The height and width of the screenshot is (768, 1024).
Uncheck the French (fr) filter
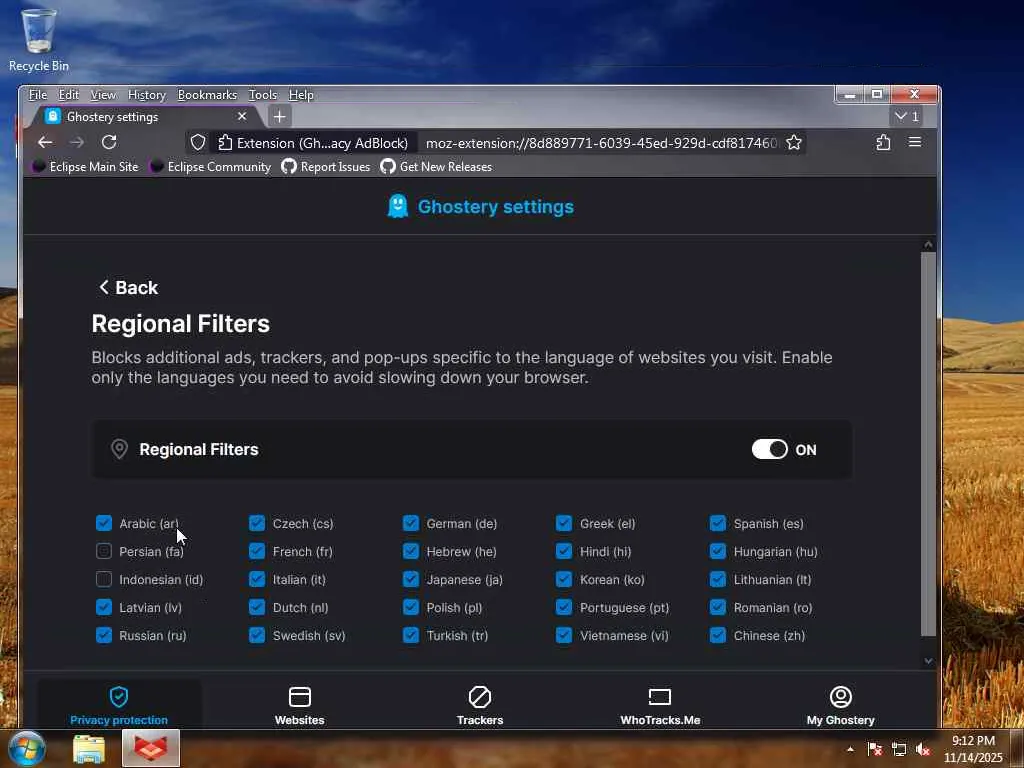257,551
